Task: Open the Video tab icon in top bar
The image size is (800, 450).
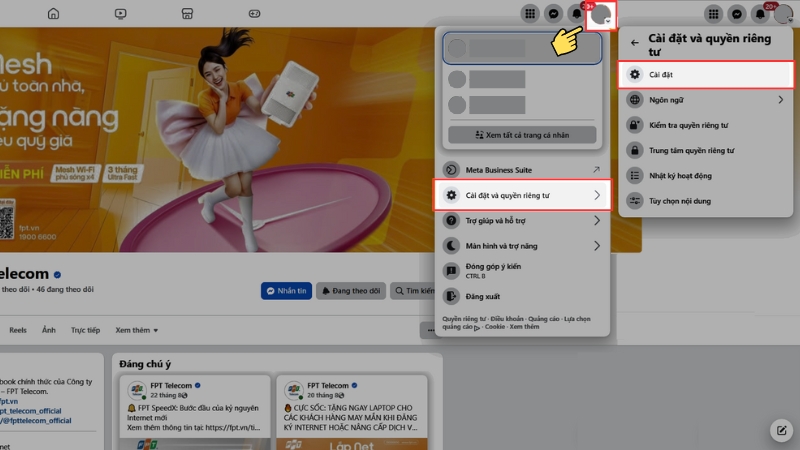Action: click(x=120, y=14)
